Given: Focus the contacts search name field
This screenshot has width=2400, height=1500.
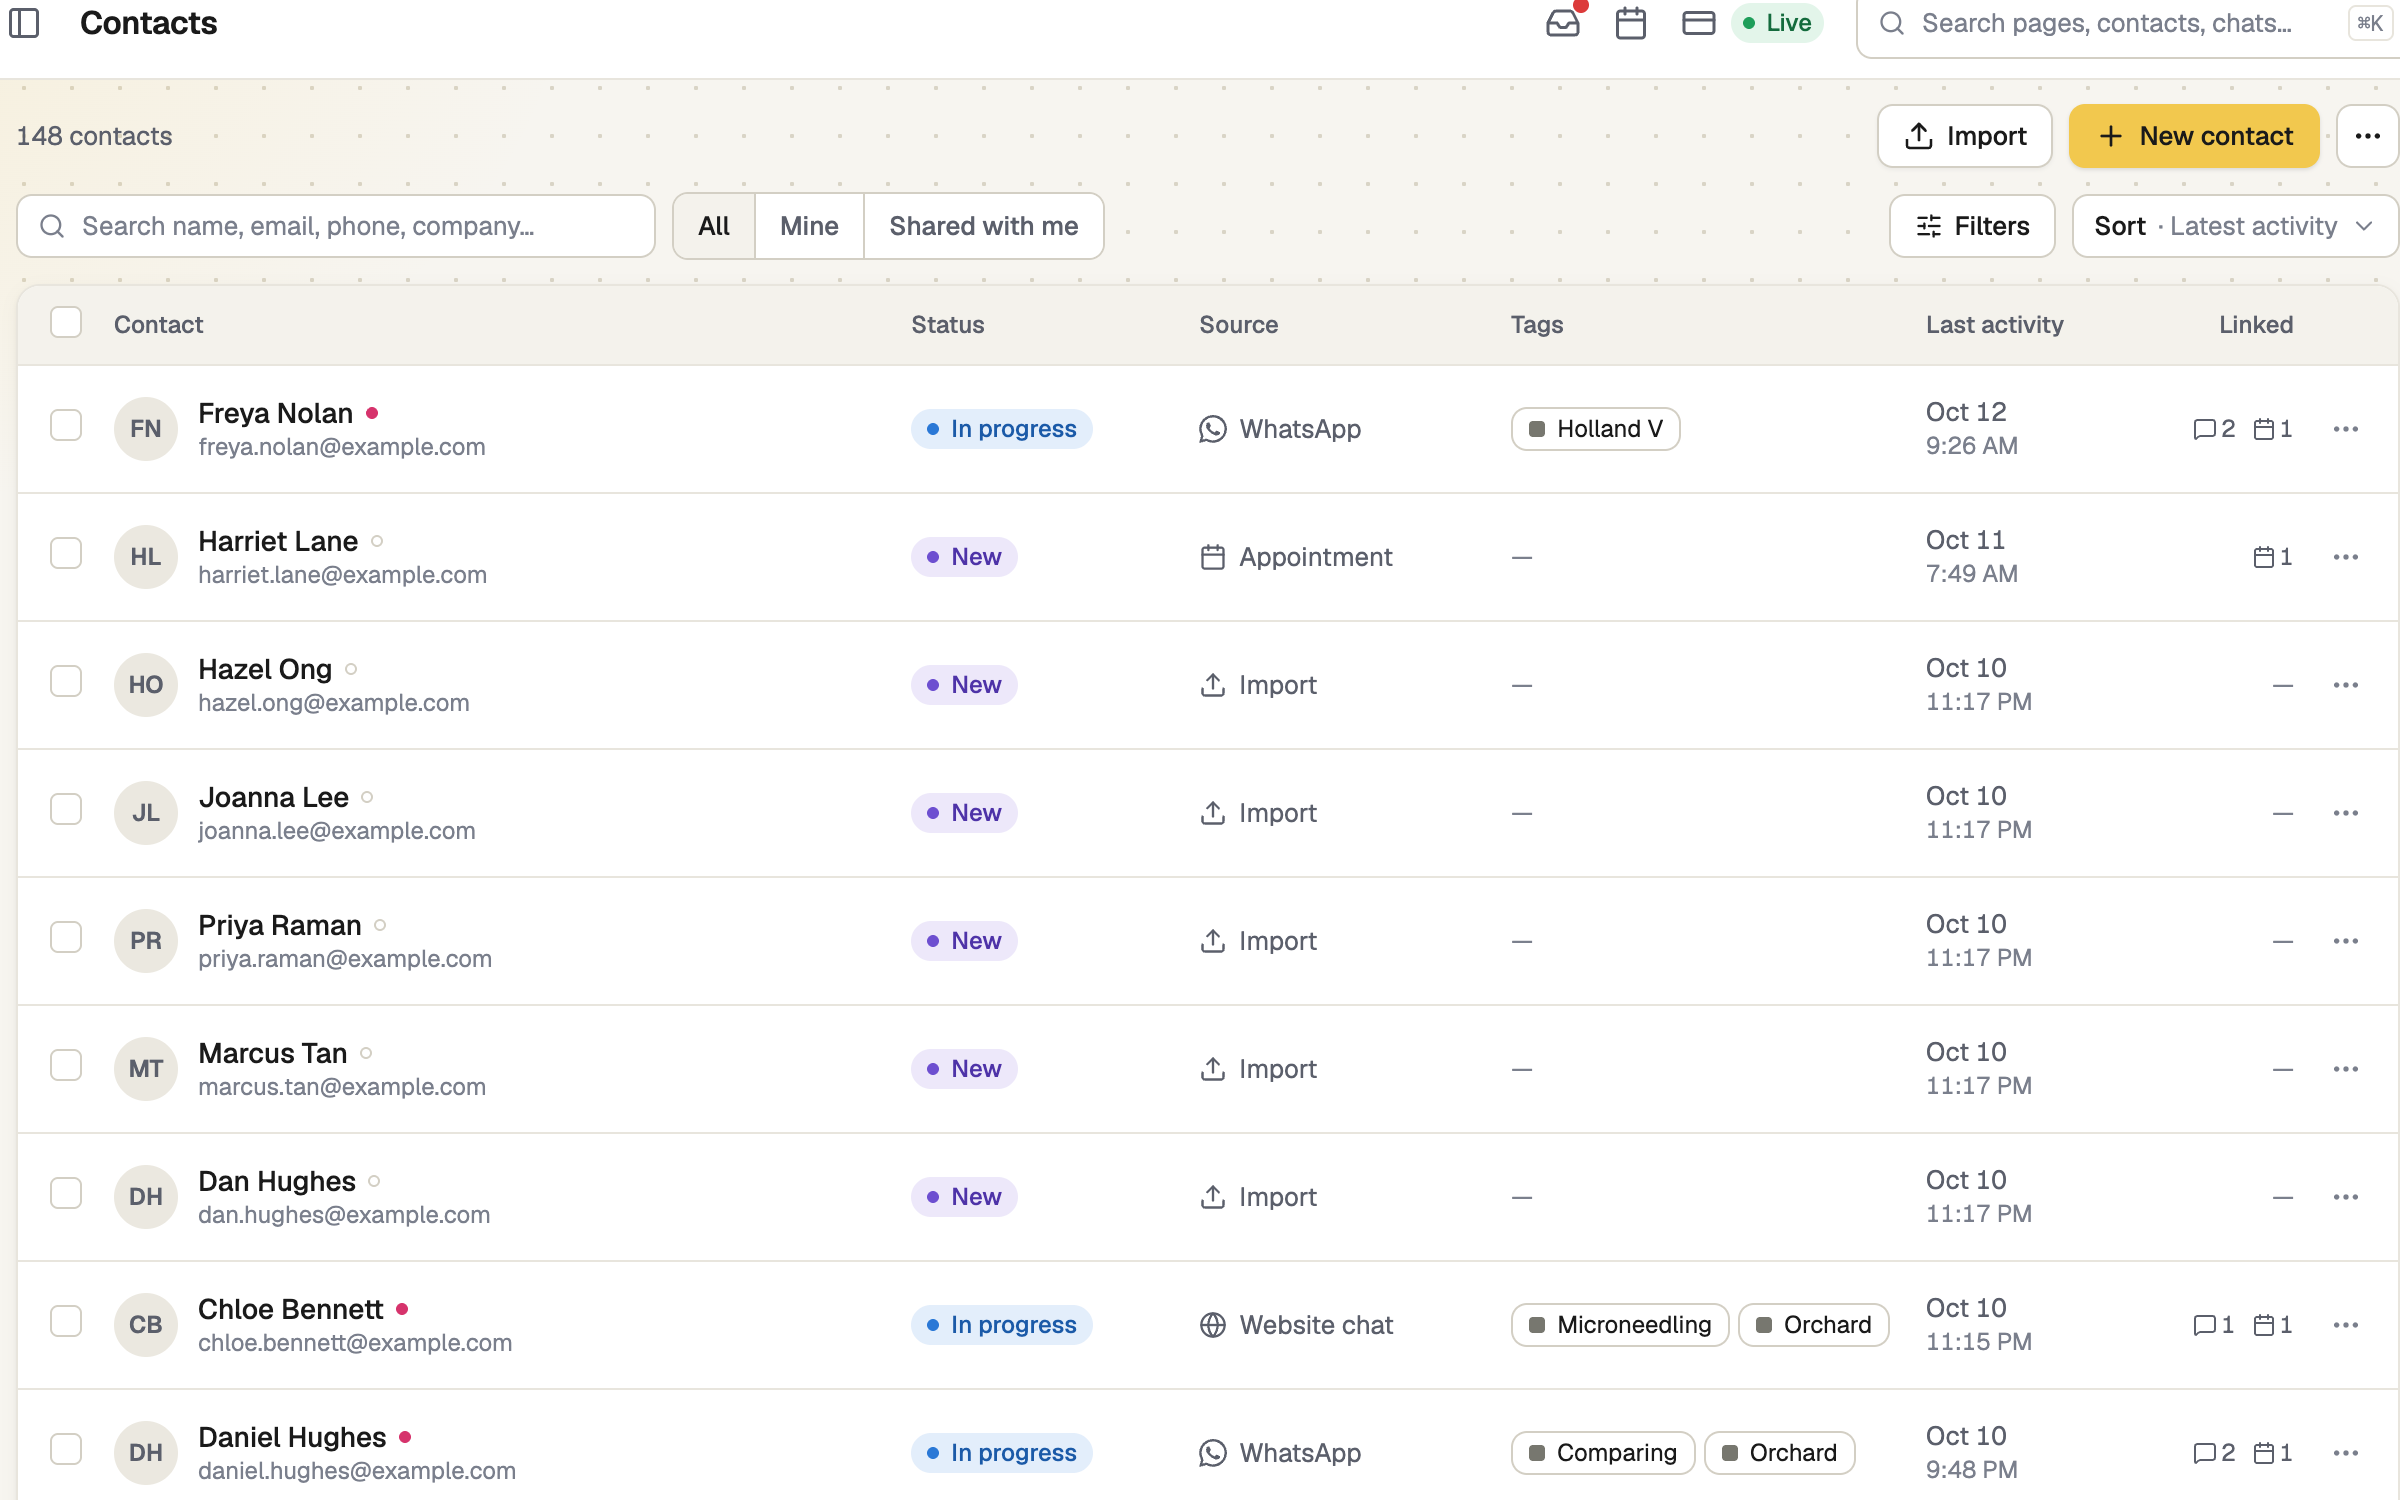Looking at the screenshot, I should (336, 226).
